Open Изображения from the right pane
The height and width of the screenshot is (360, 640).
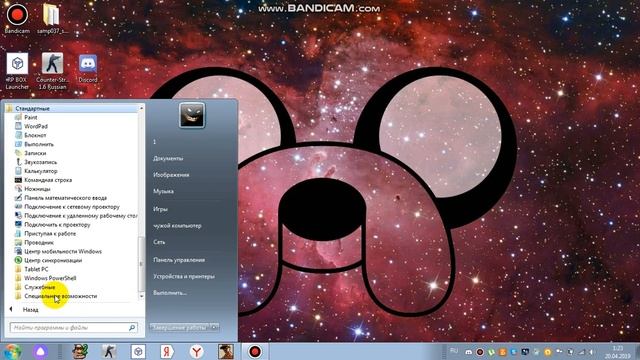click(x=171, y=175)
